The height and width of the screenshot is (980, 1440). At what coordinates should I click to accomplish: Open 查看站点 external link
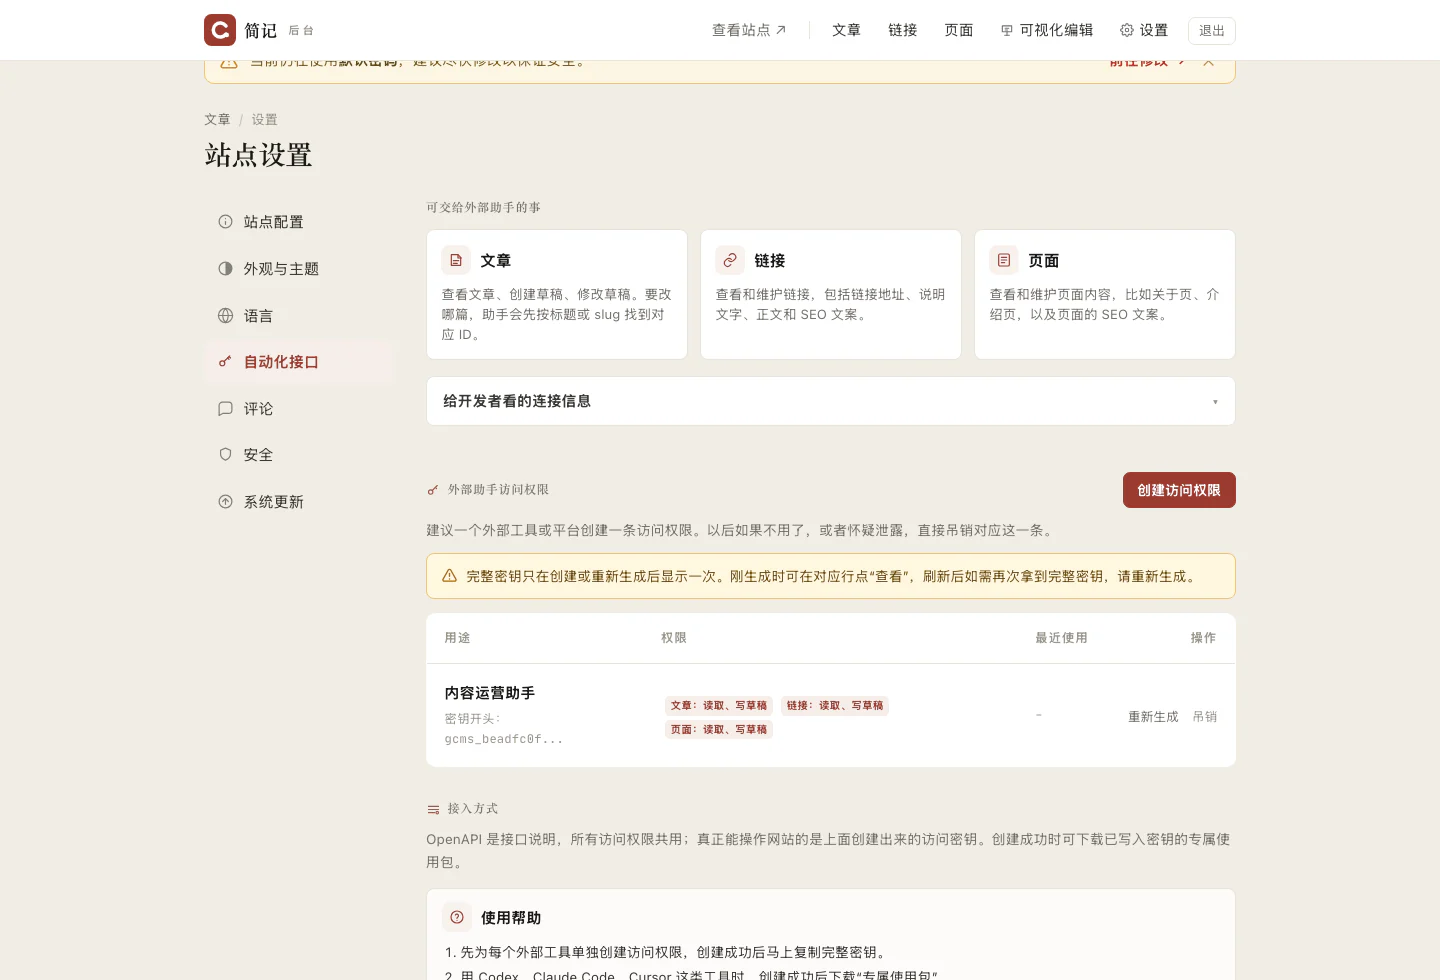(749, 30)
